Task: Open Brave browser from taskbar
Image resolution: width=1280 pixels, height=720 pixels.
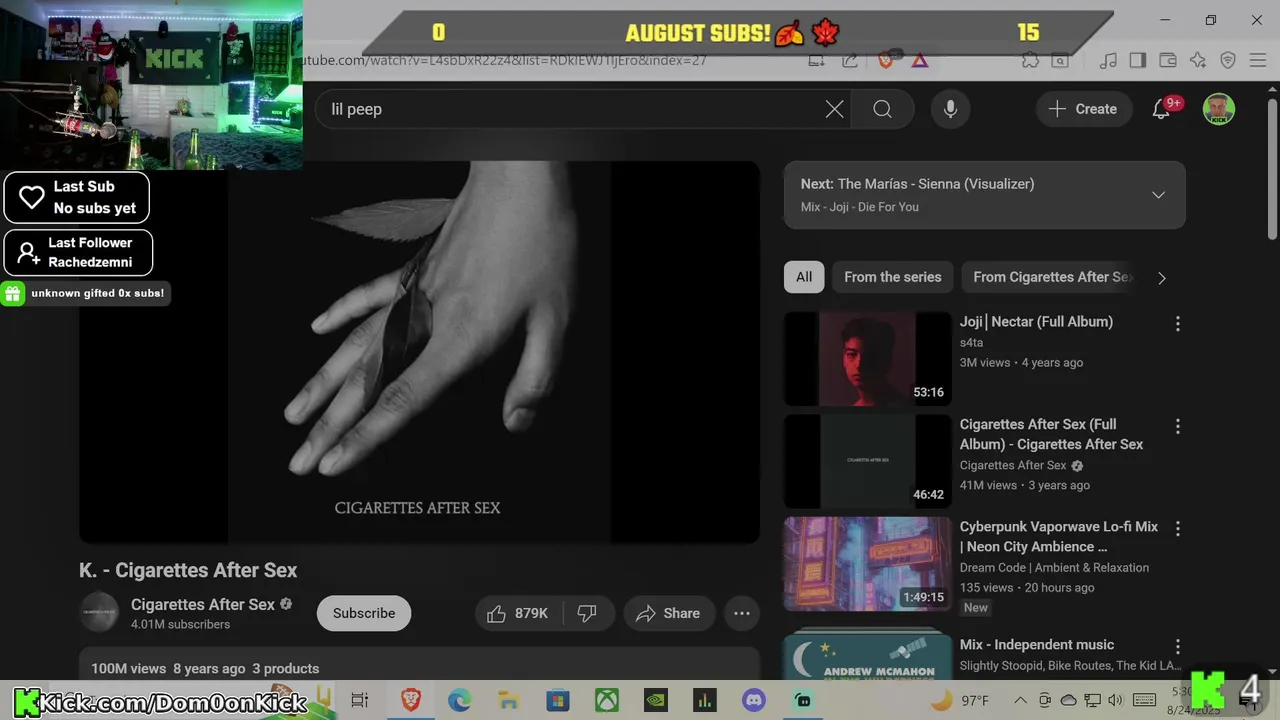Action: coord(410,700)
